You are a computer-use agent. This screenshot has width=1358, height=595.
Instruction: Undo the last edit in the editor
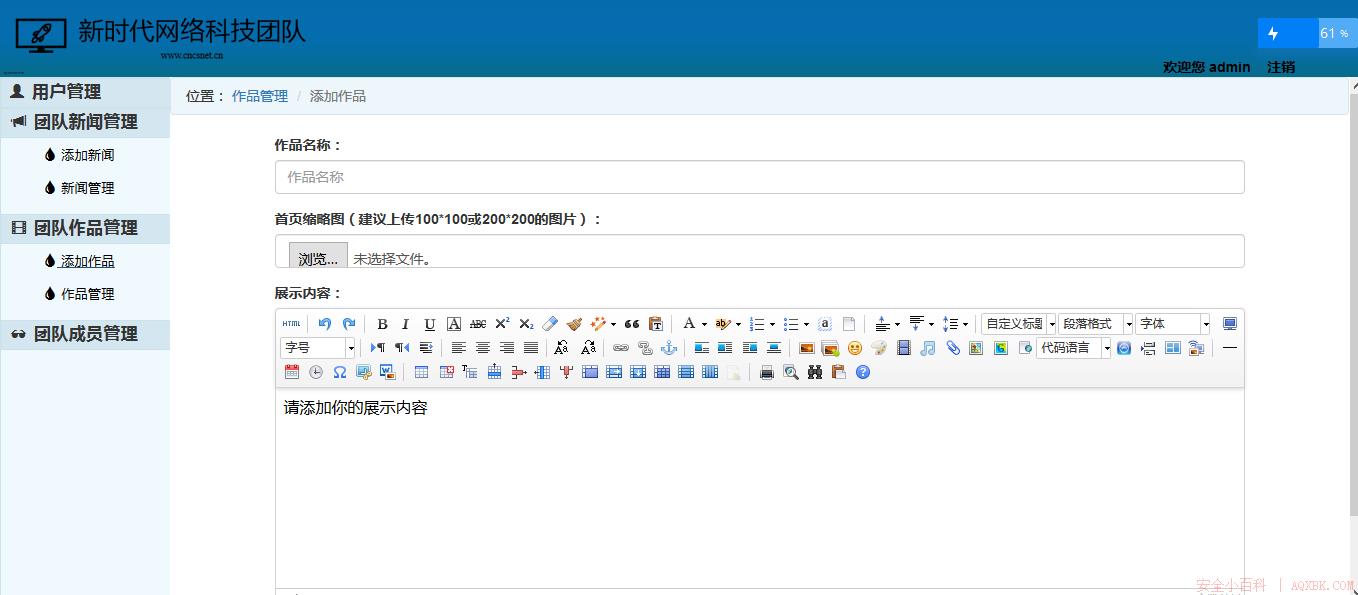pyautogui.click(x=324, y=324)
